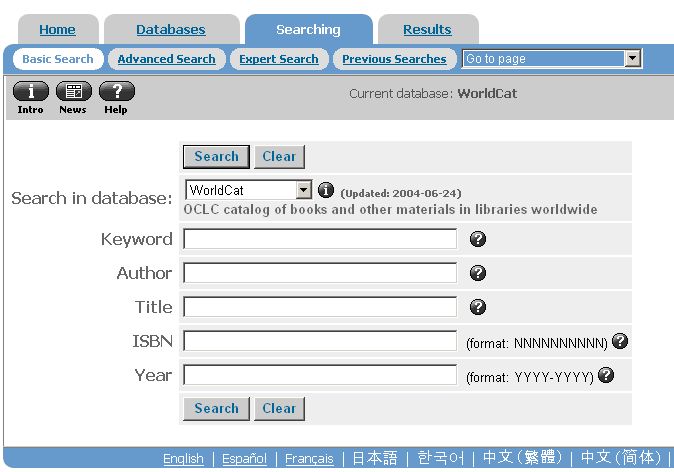674x472 pixels.
Task: Switch interface language to English
Action: point(184,459)
